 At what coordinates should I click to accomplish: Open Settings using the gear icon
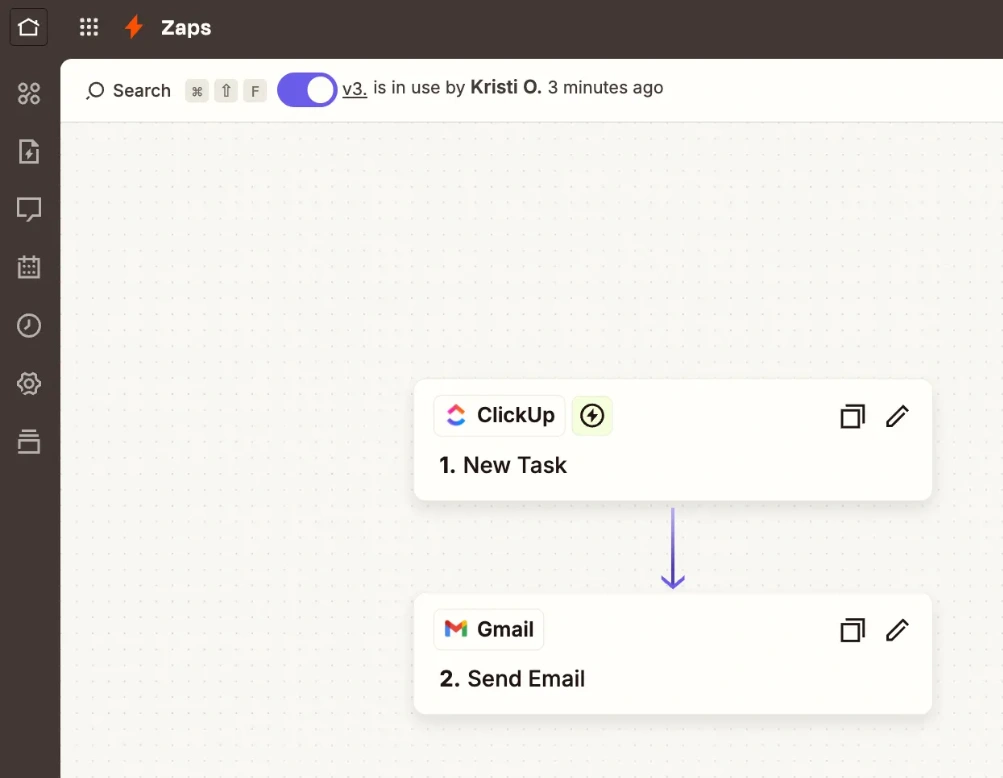pos(28,383)
